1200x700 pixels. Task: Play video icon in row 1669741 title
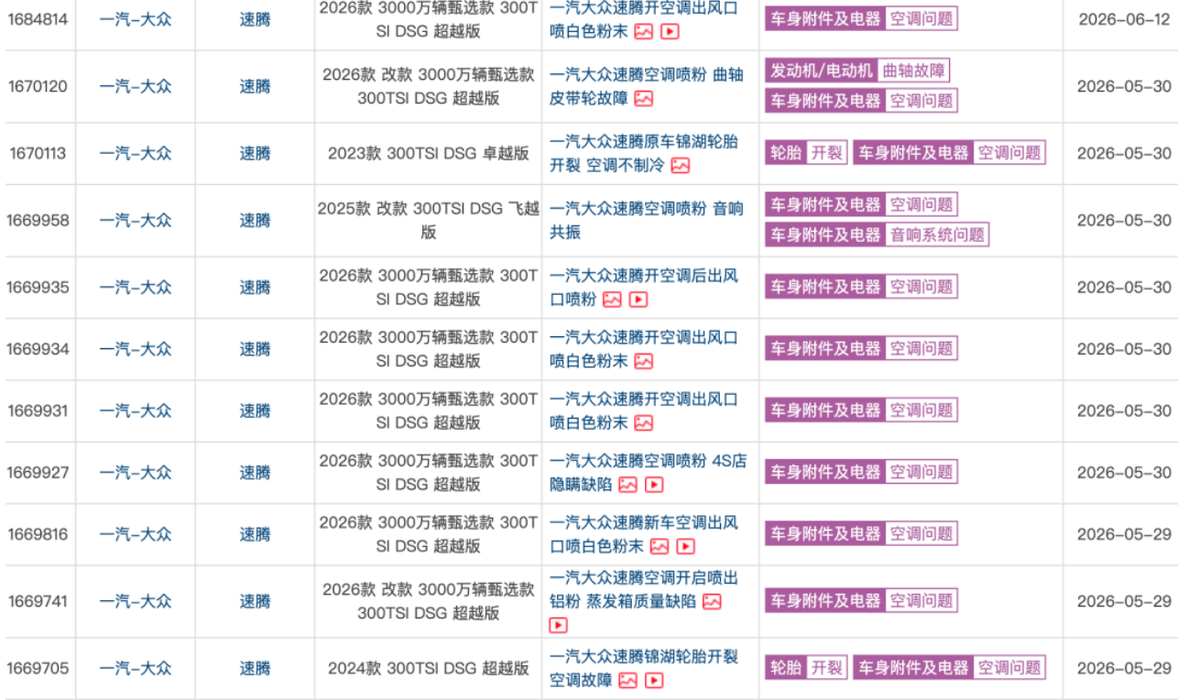tap(558, 625)
